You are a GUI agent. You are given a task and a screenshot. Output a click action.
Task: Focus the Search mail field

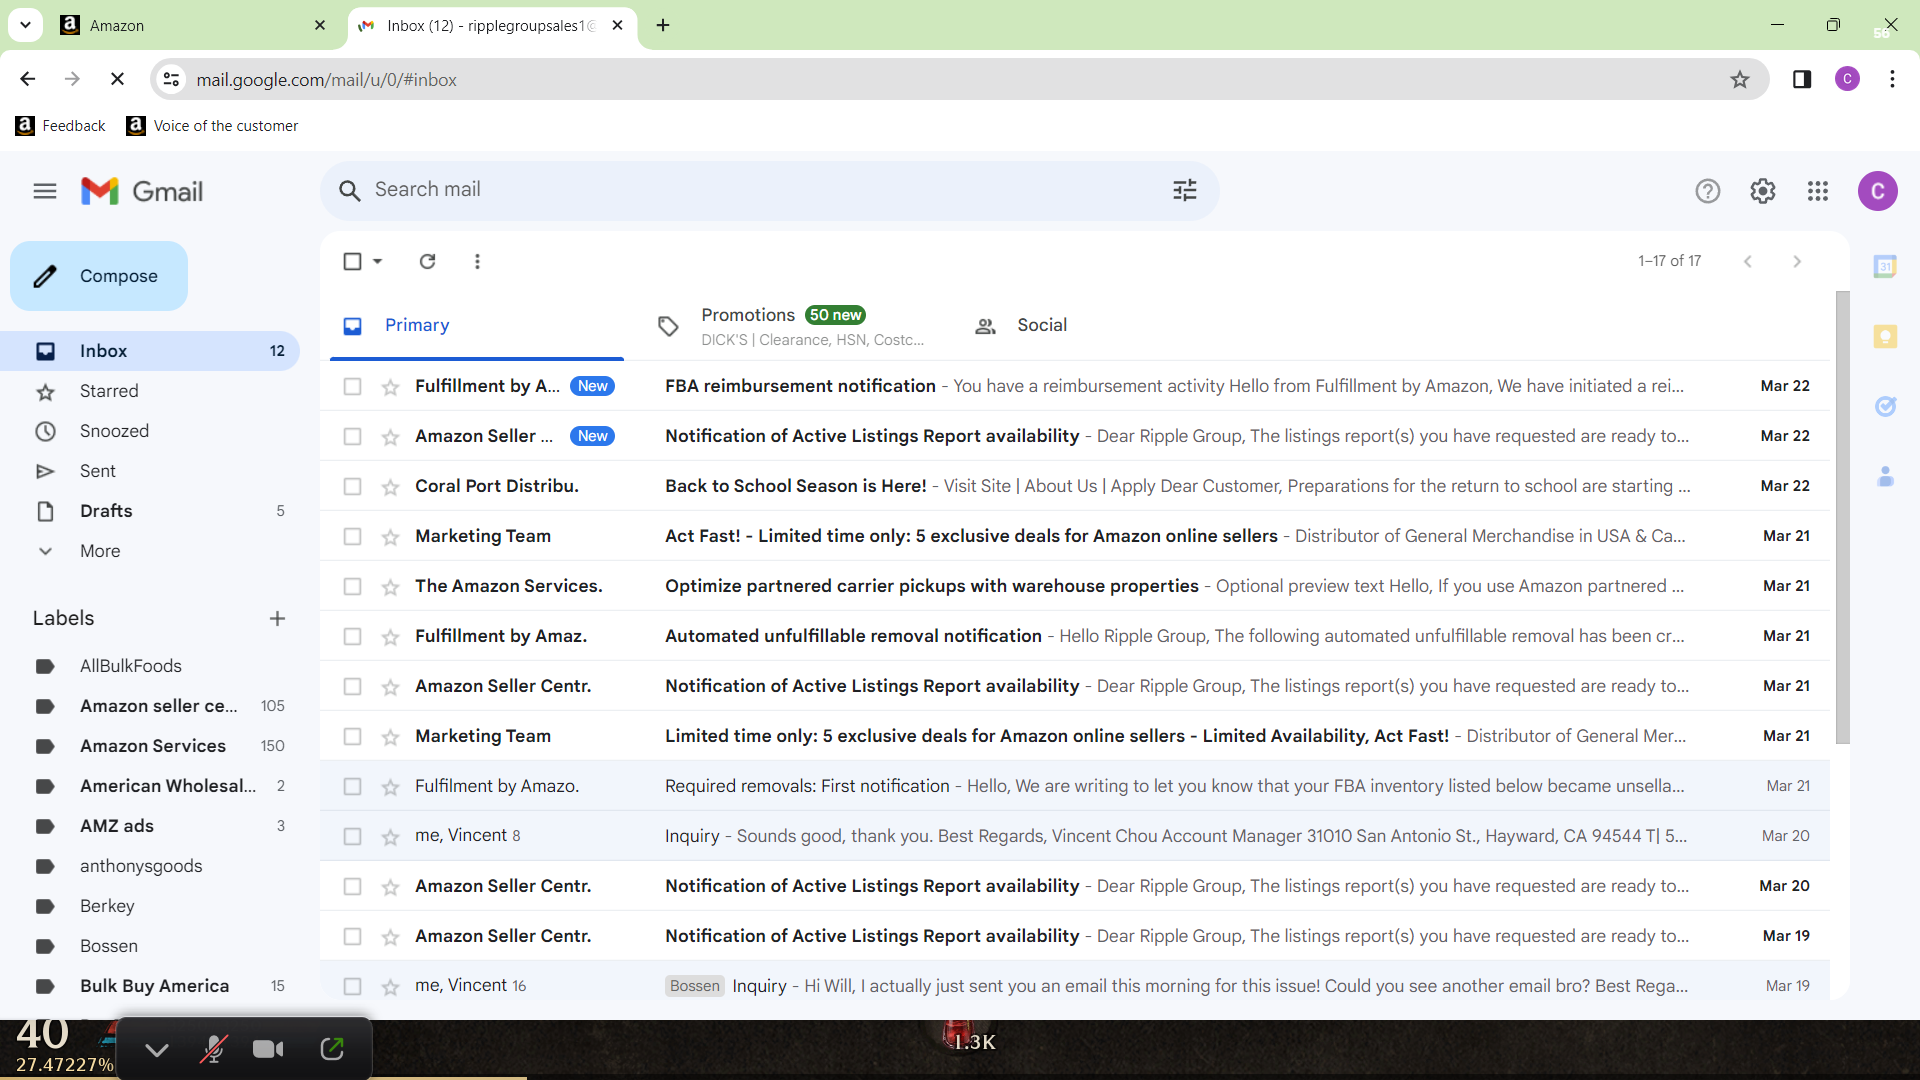770,190
